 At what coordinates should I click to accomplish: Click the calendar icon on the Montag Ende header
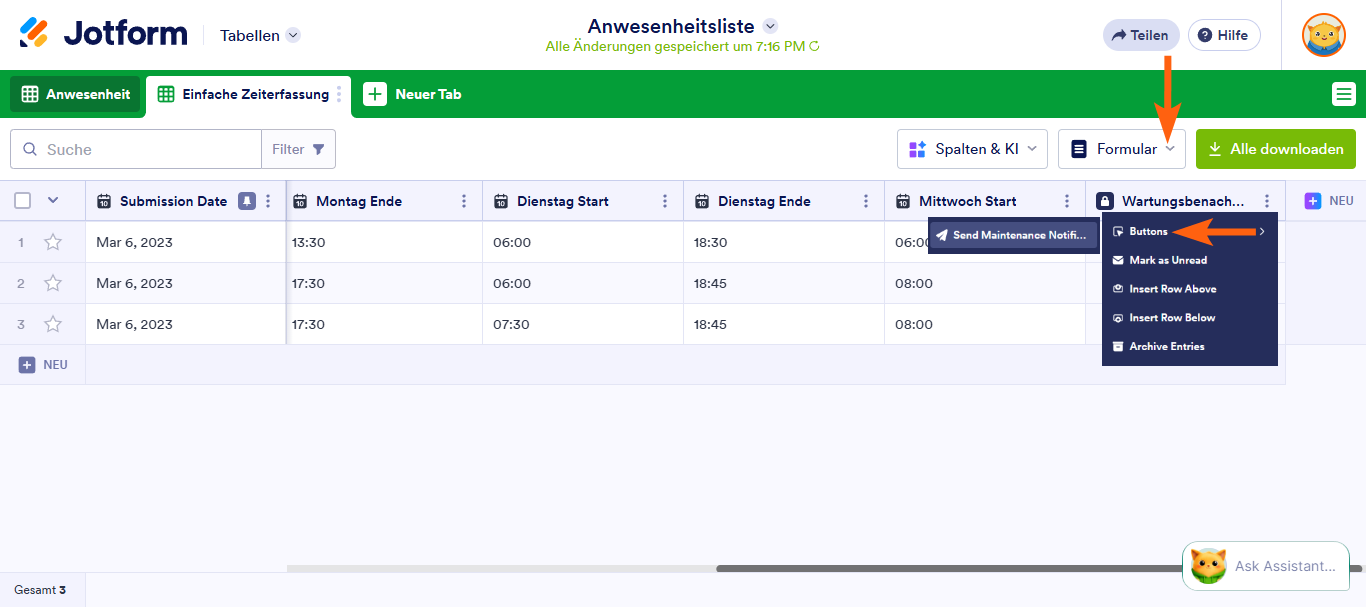pos(300,201)
